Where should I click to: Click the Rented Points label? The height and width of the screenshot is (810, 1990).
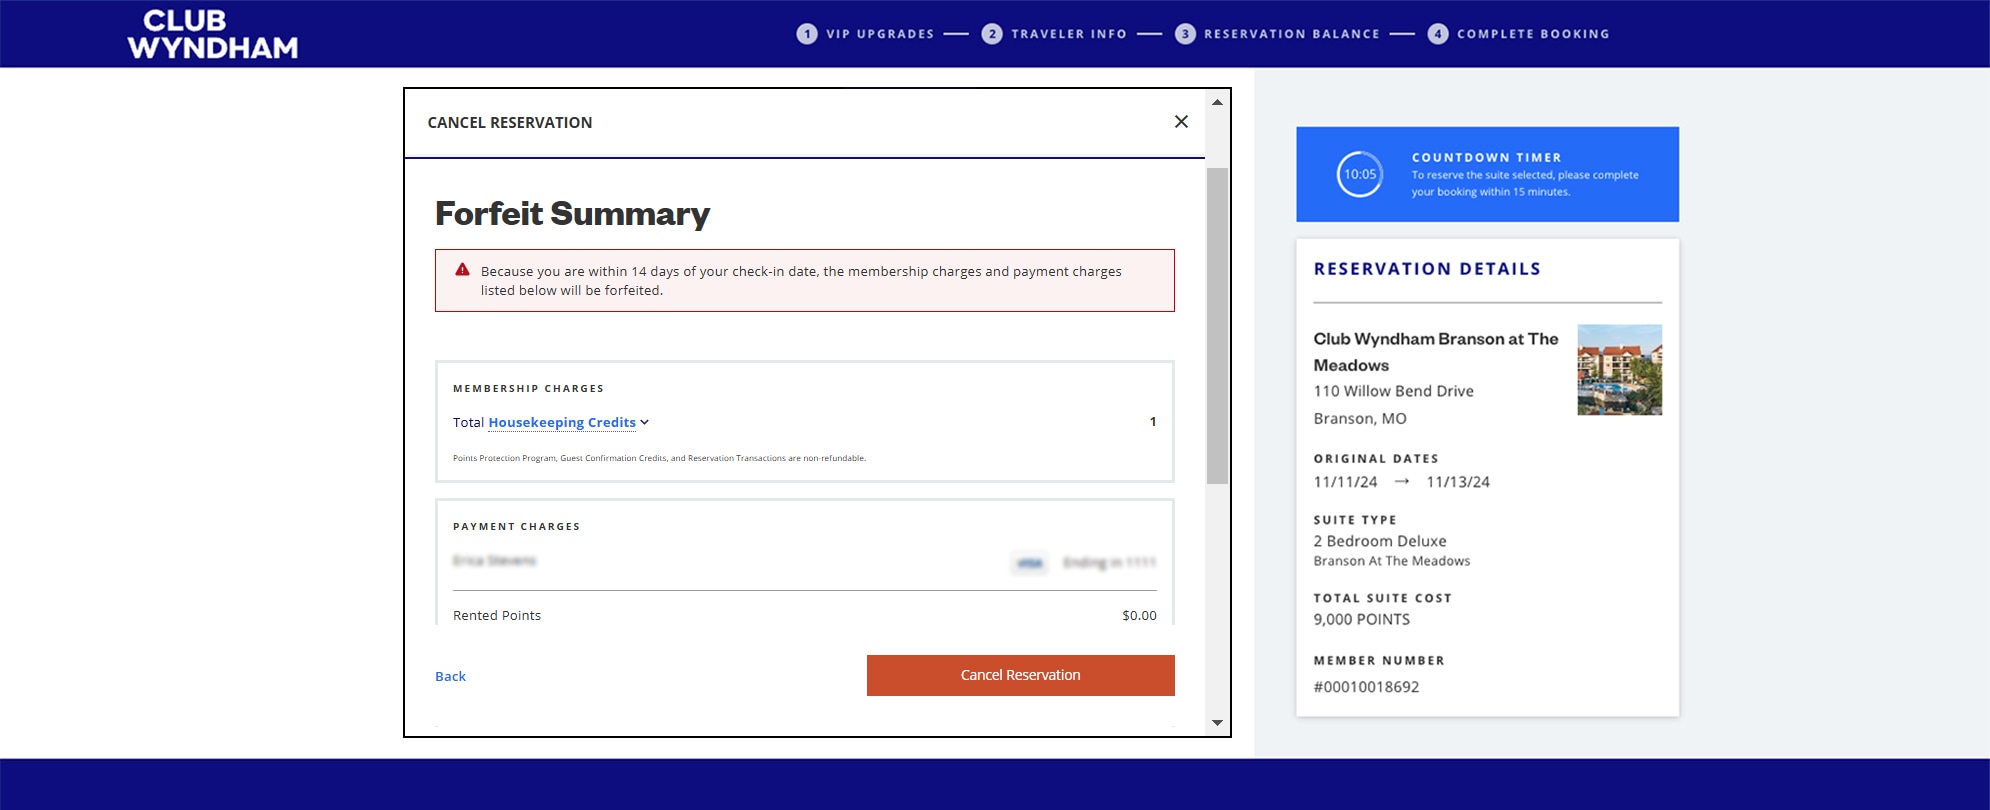click(x=497, y=615)
